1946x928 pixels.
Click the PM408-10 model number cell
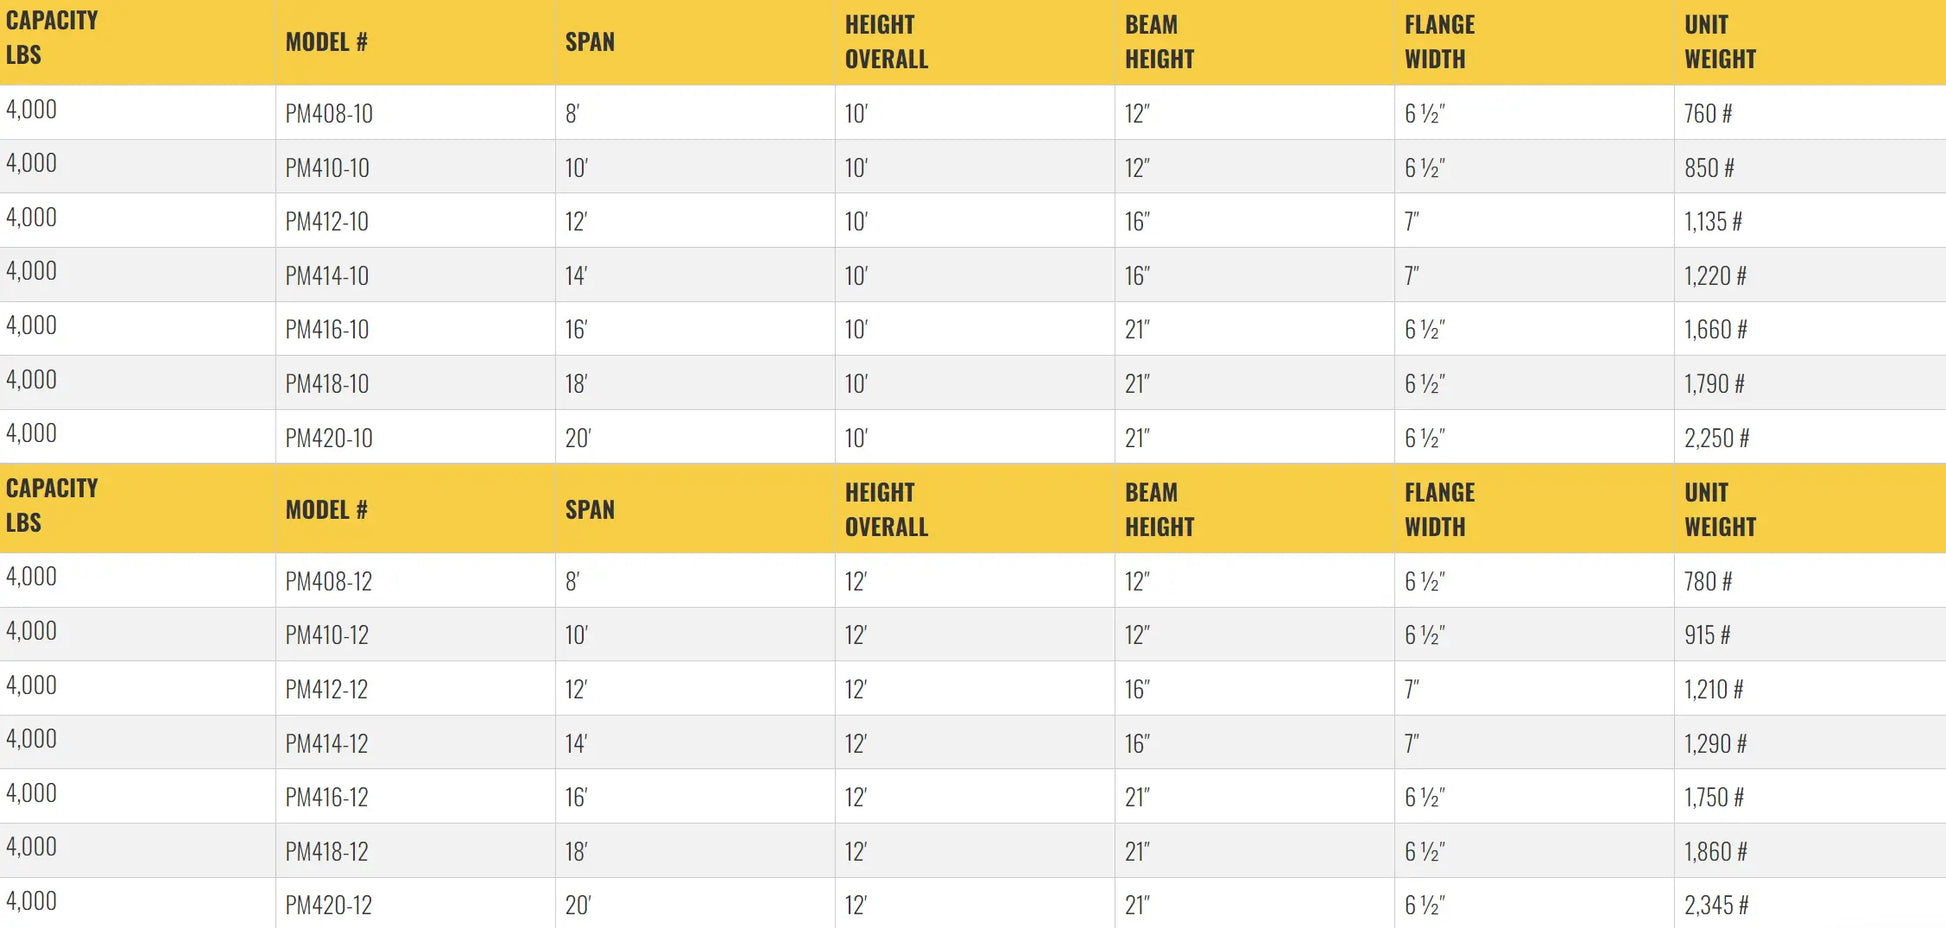pyautogui.click(x=329, y=114)
